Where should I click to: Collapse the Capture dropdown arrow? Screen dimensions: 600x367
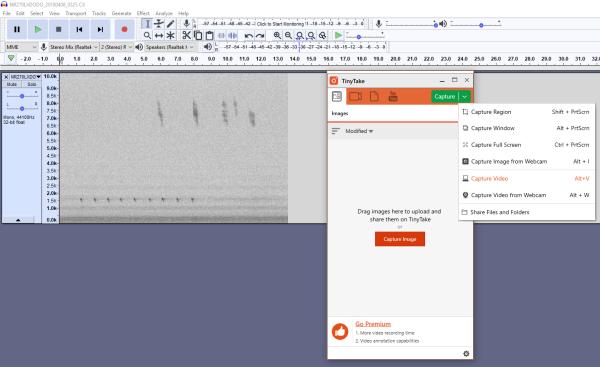pos(464,96)
